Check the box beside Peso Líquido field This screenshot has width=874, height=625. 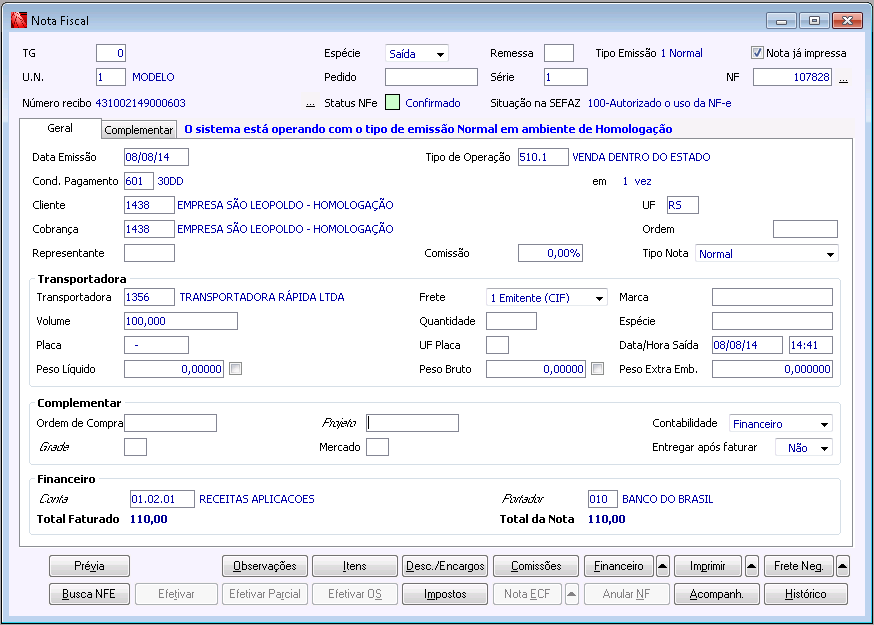[235, 369]
